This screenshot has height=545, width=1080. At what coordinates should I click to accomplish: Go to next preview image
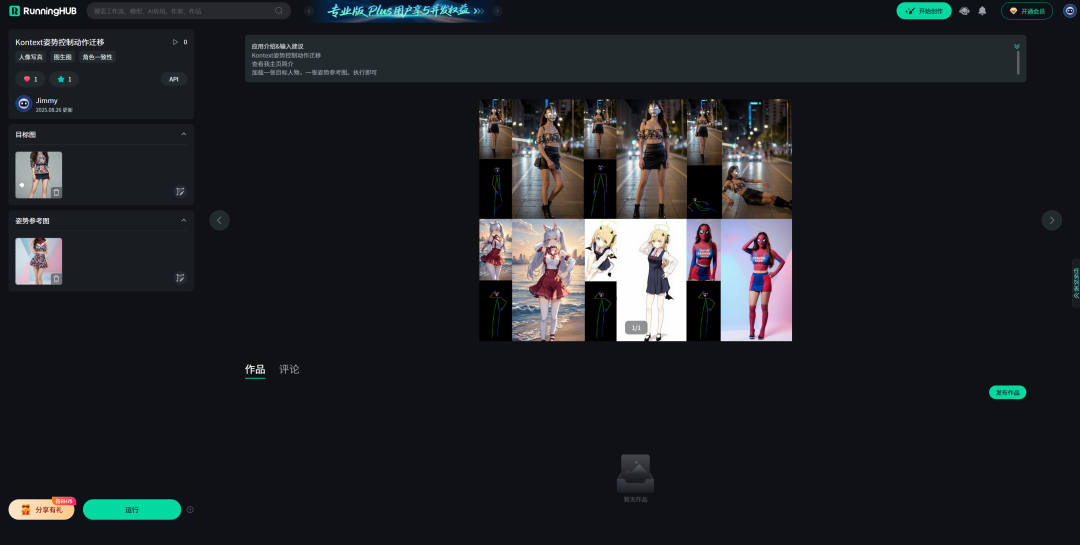pyautogui.click(x=1051, y=220)
